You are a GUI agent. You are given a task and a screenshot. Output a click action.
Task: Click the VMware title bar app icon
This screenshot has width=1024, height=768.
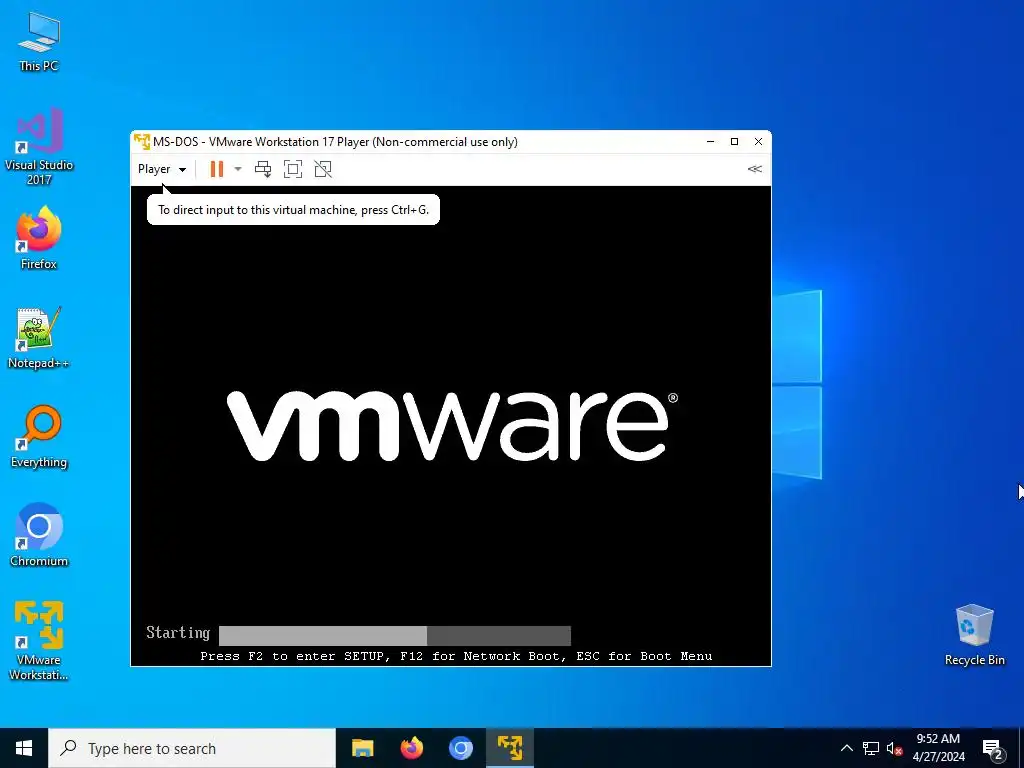tap(141, 142)
